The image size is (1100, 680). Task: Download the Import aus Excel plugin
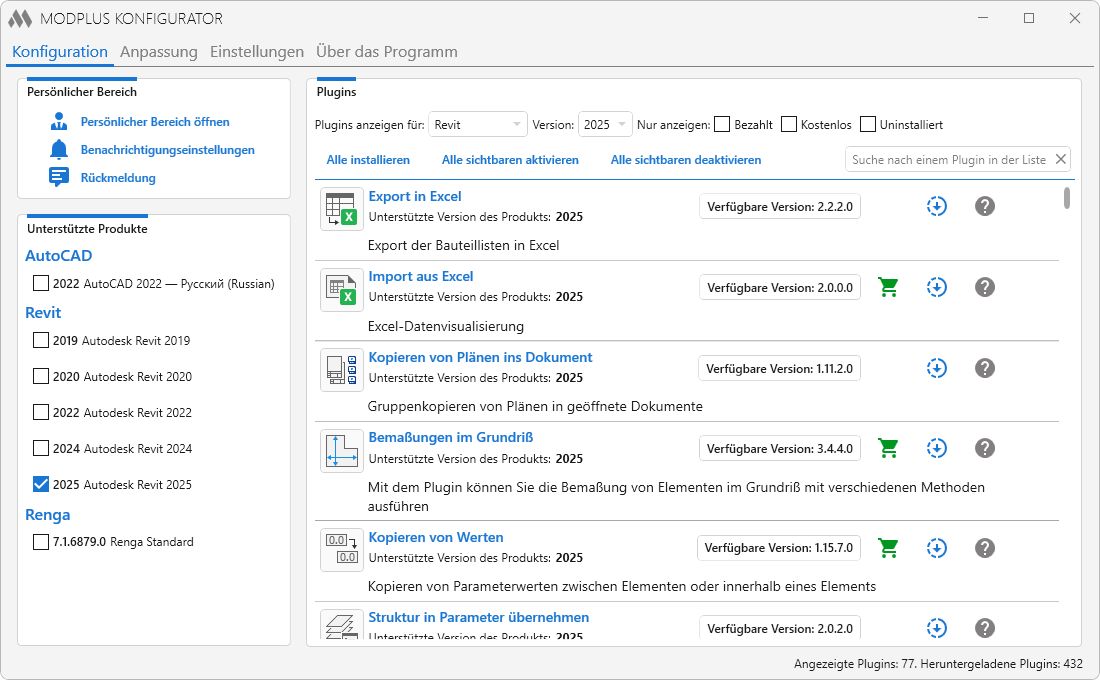click(937, 287)
